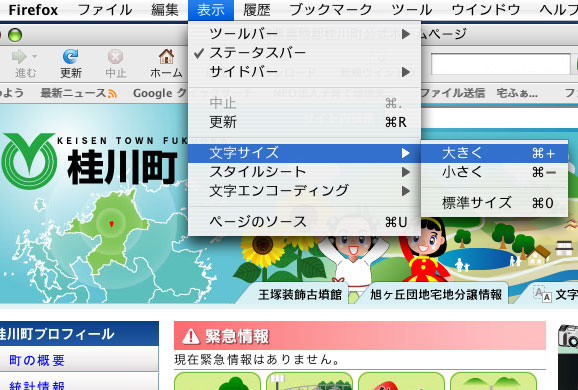Open the 町の概要 sidebar link
Image resolution: width=578 pixels, height=390 pixels.
pos(37,360)
